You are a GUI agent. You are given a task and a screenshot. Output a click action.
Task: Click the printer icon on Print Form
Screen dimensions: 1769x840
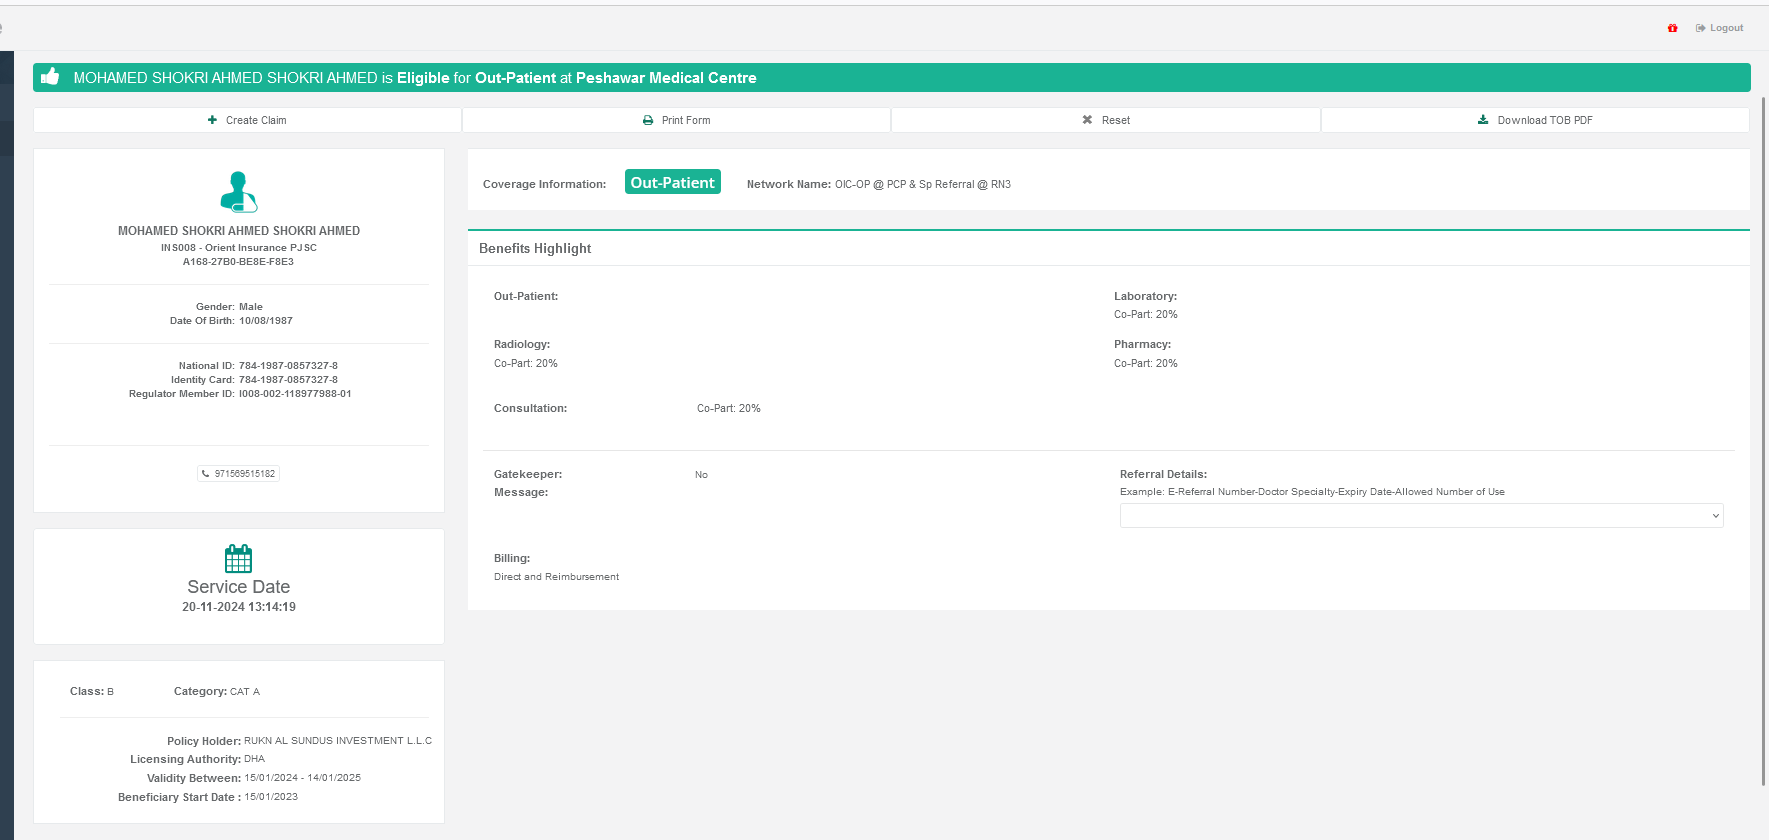[x=648, y=120]
